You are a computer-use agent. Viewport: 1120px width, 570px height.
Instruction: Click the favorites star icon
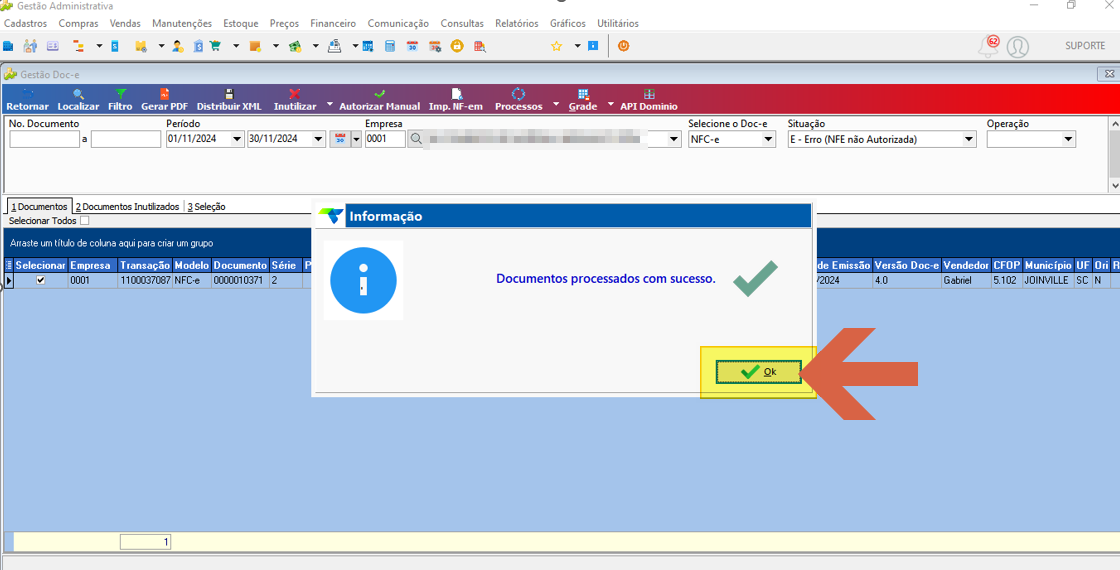(x=556, y=46)
